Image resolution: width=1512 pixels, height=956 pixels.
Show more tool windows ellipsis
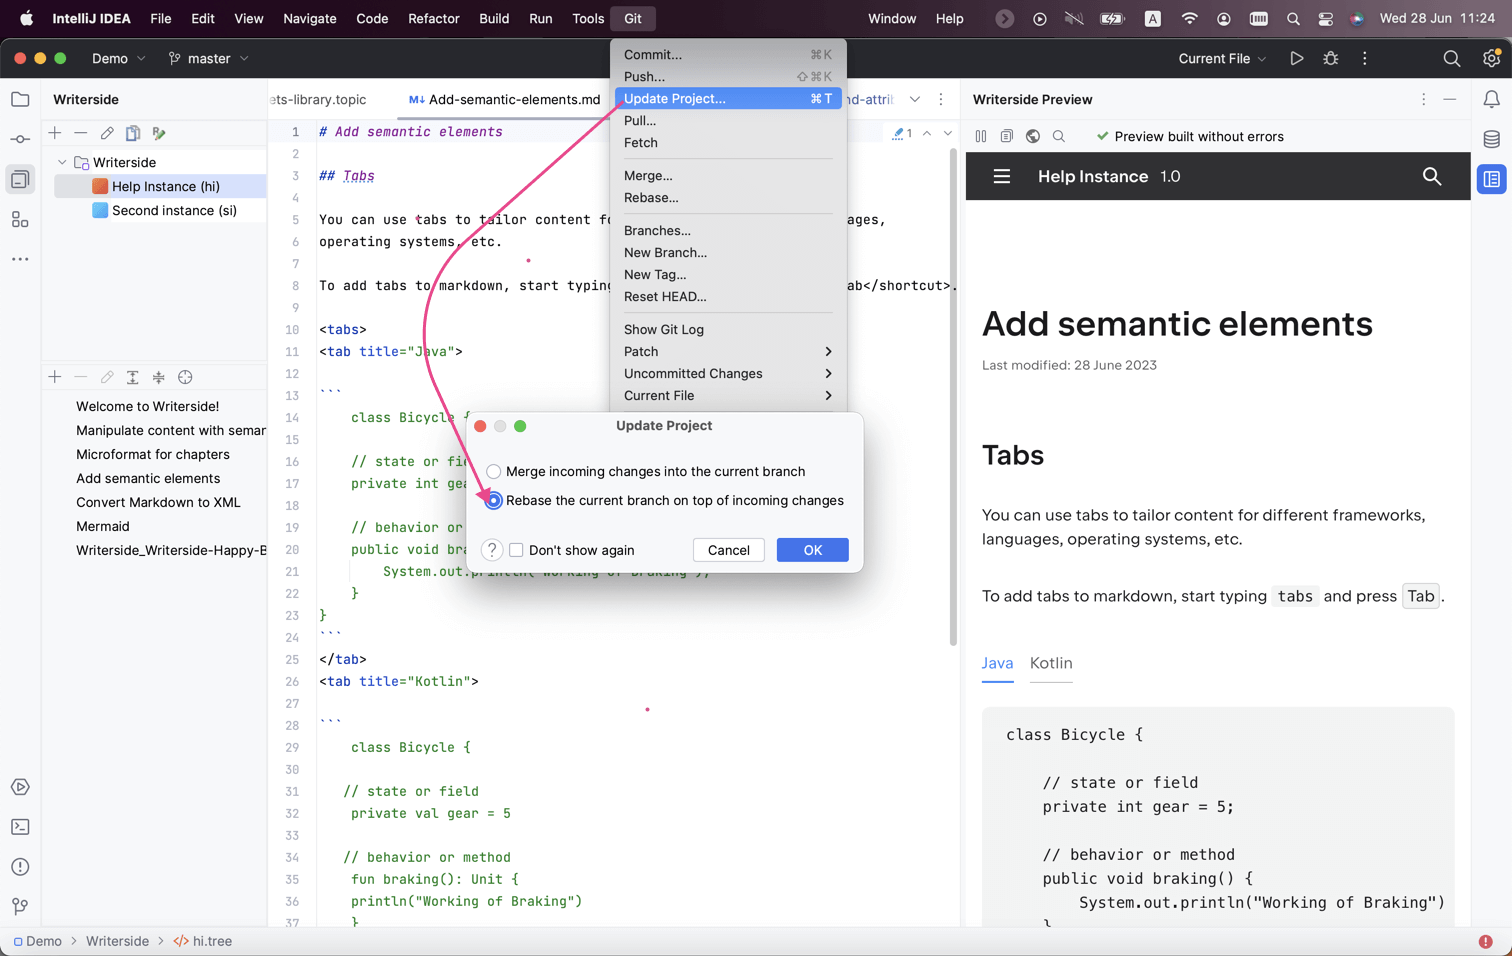point(20,259)
